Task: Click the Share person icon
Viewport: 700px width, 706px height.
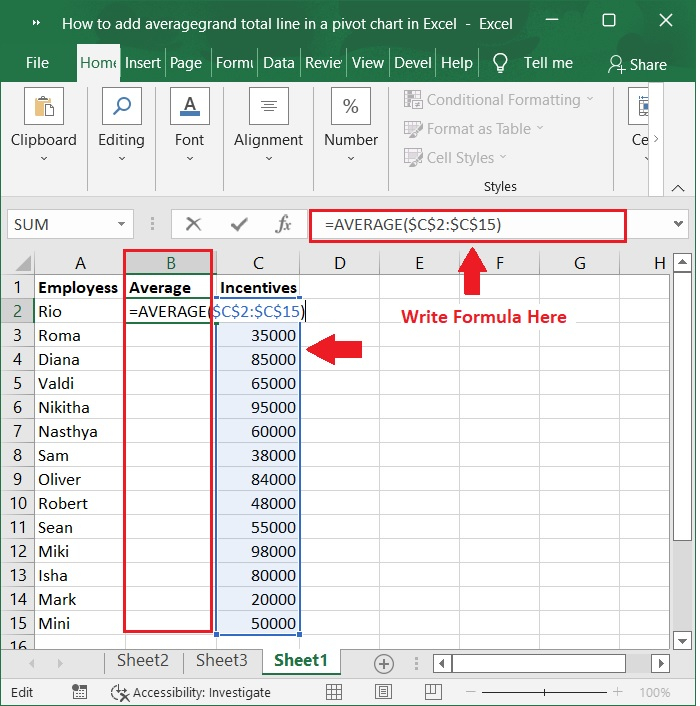Action: coord(616,64)
